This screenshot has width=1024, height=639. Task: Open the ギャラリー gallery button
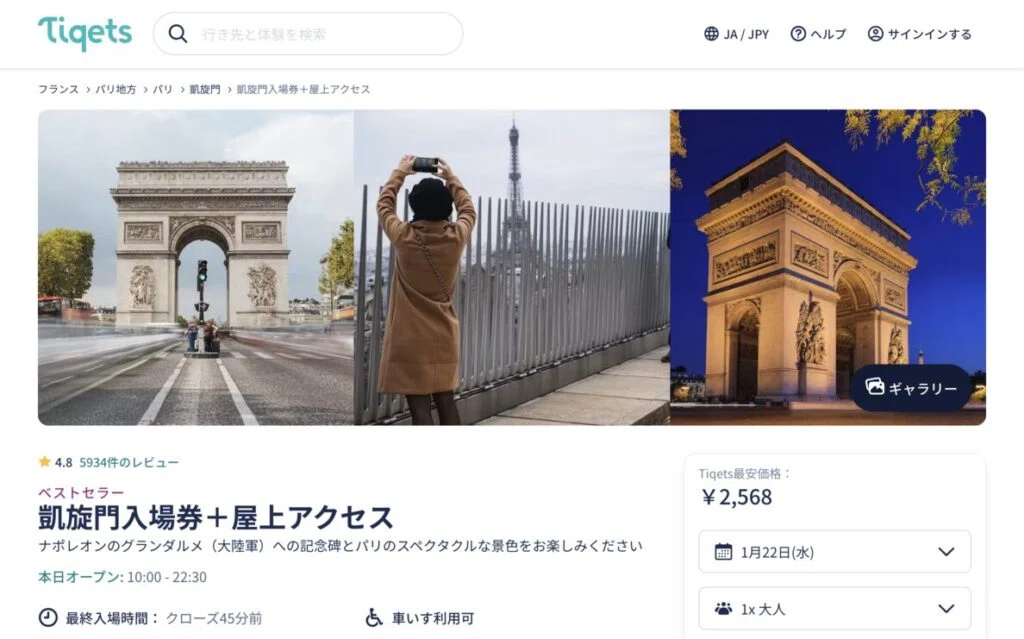click(x=911, y=388)
